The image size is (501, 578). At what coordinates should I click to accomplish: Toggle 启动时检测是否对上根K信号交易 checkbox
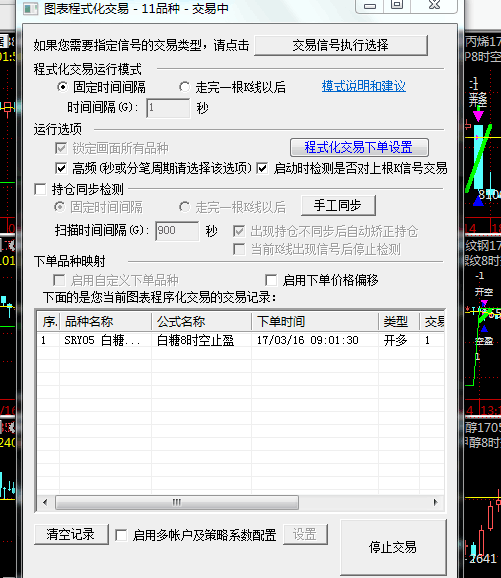[262, 168]
